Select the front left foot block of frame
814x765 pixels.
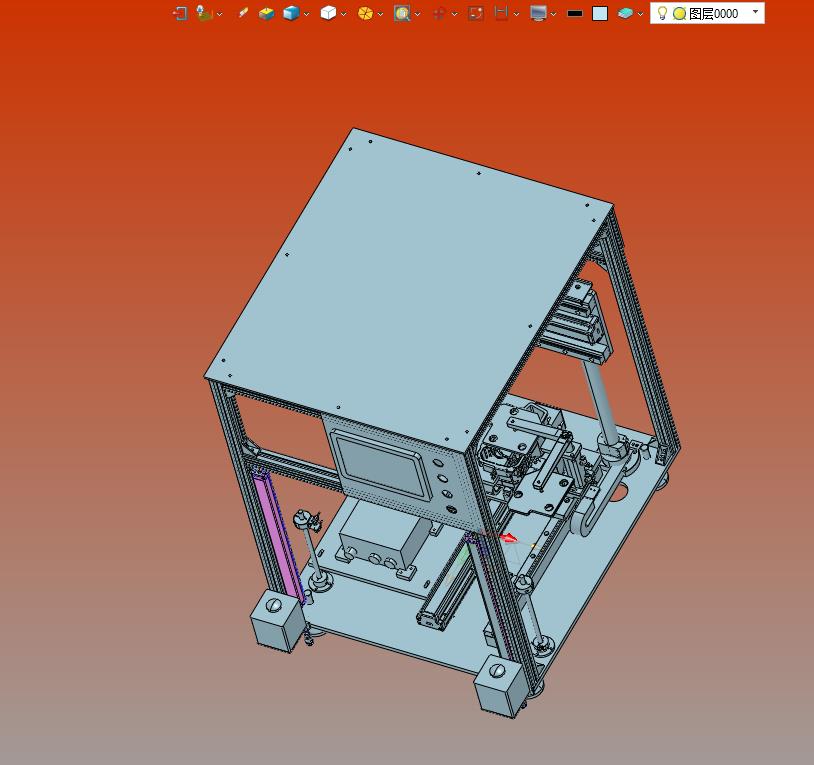pos(277,621)
